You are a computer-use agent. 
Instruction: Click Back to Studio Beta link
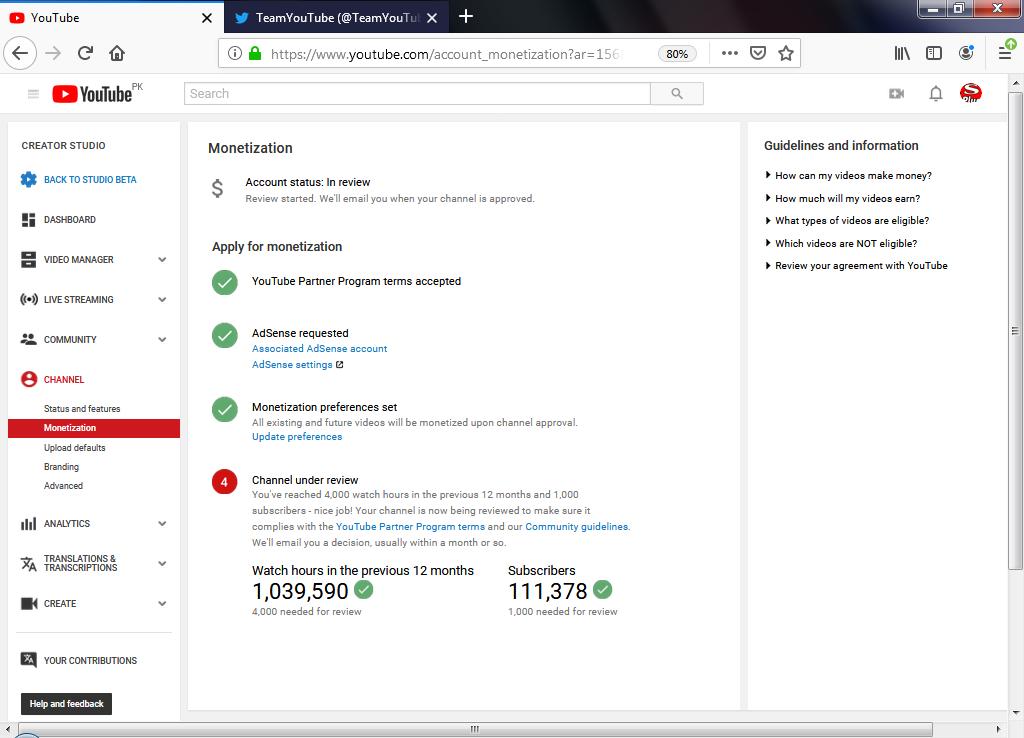[x=90, y=180]
